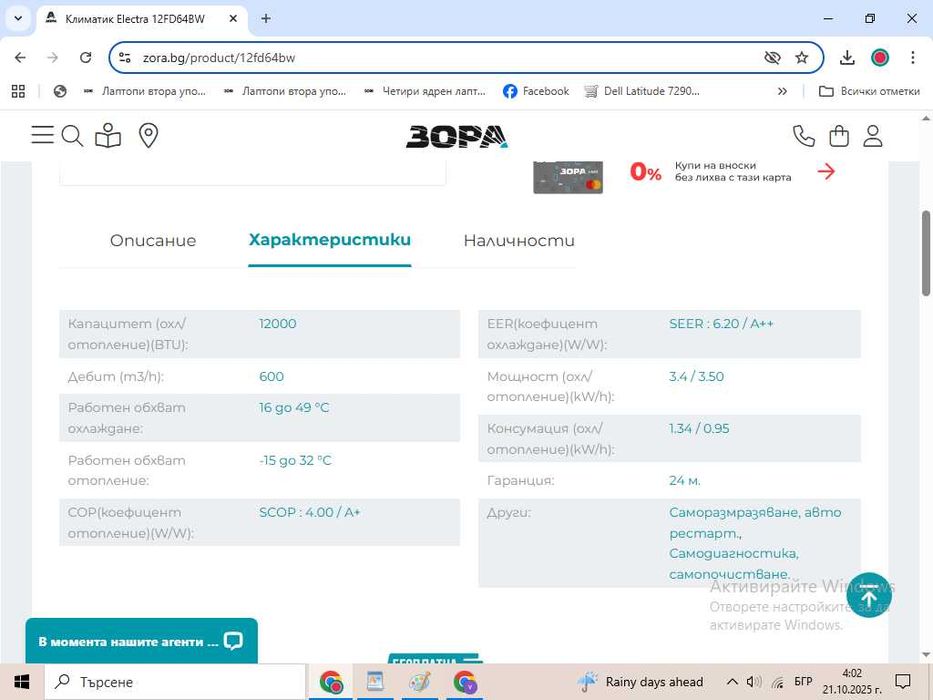Open the apps grid in bookmarks bar
Image resolution: width=933 pixels, height=700 pixels.
(x=18, y=91)
